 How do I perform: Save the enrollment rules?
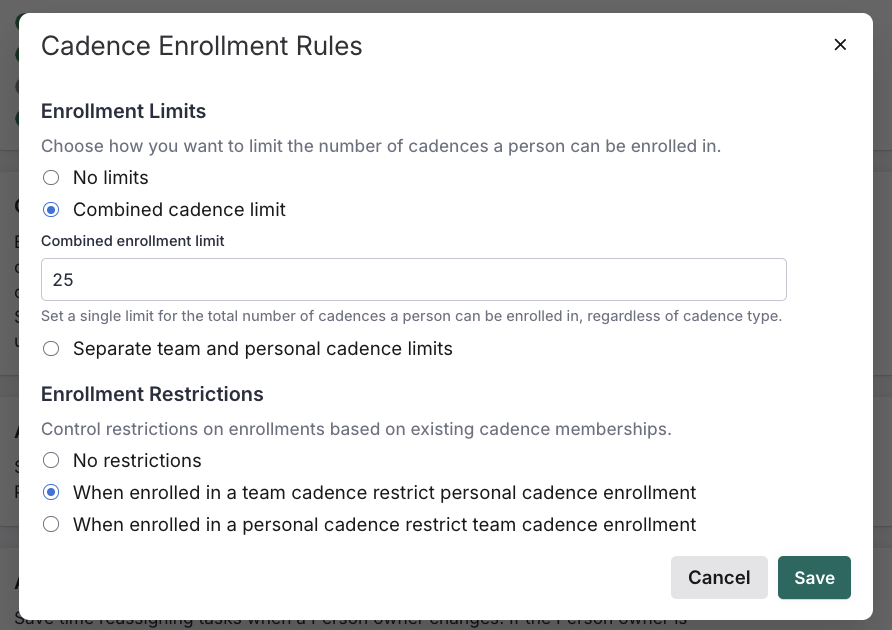[x=814, y=578]
